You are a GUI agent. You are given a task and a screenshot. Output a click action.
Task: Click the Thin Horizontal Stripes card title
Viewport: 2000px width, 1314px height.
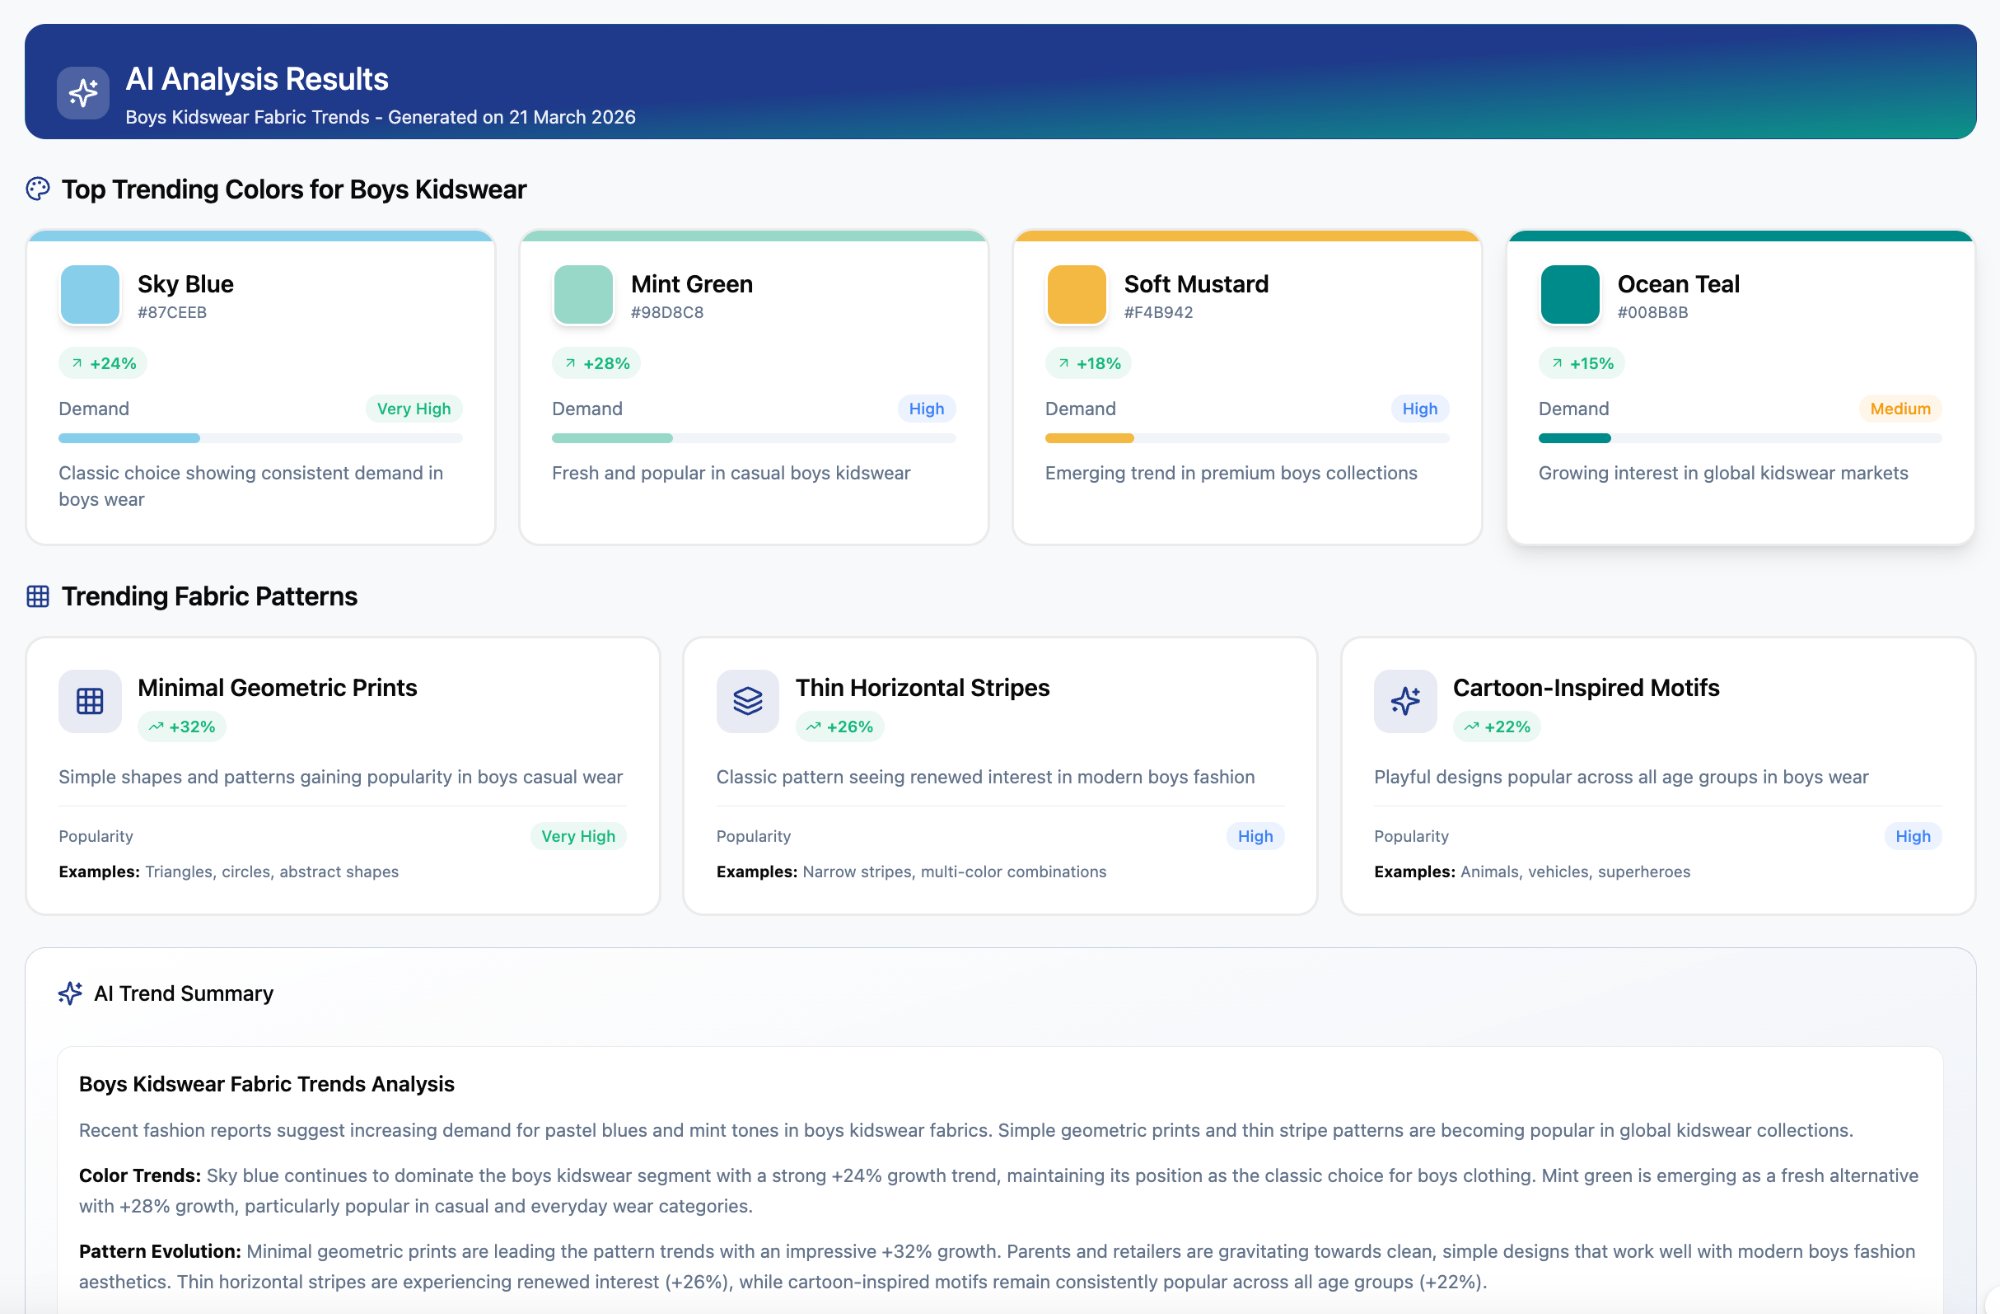922,688
